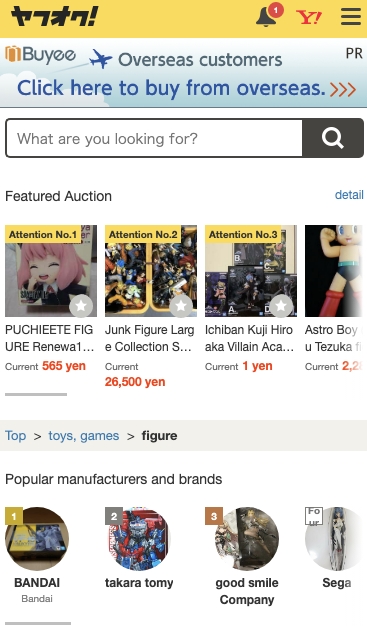The image size is (367, 626).
Task: Toggle watchlist star on Ichiban Kuji item
Action: click(281, 306)
